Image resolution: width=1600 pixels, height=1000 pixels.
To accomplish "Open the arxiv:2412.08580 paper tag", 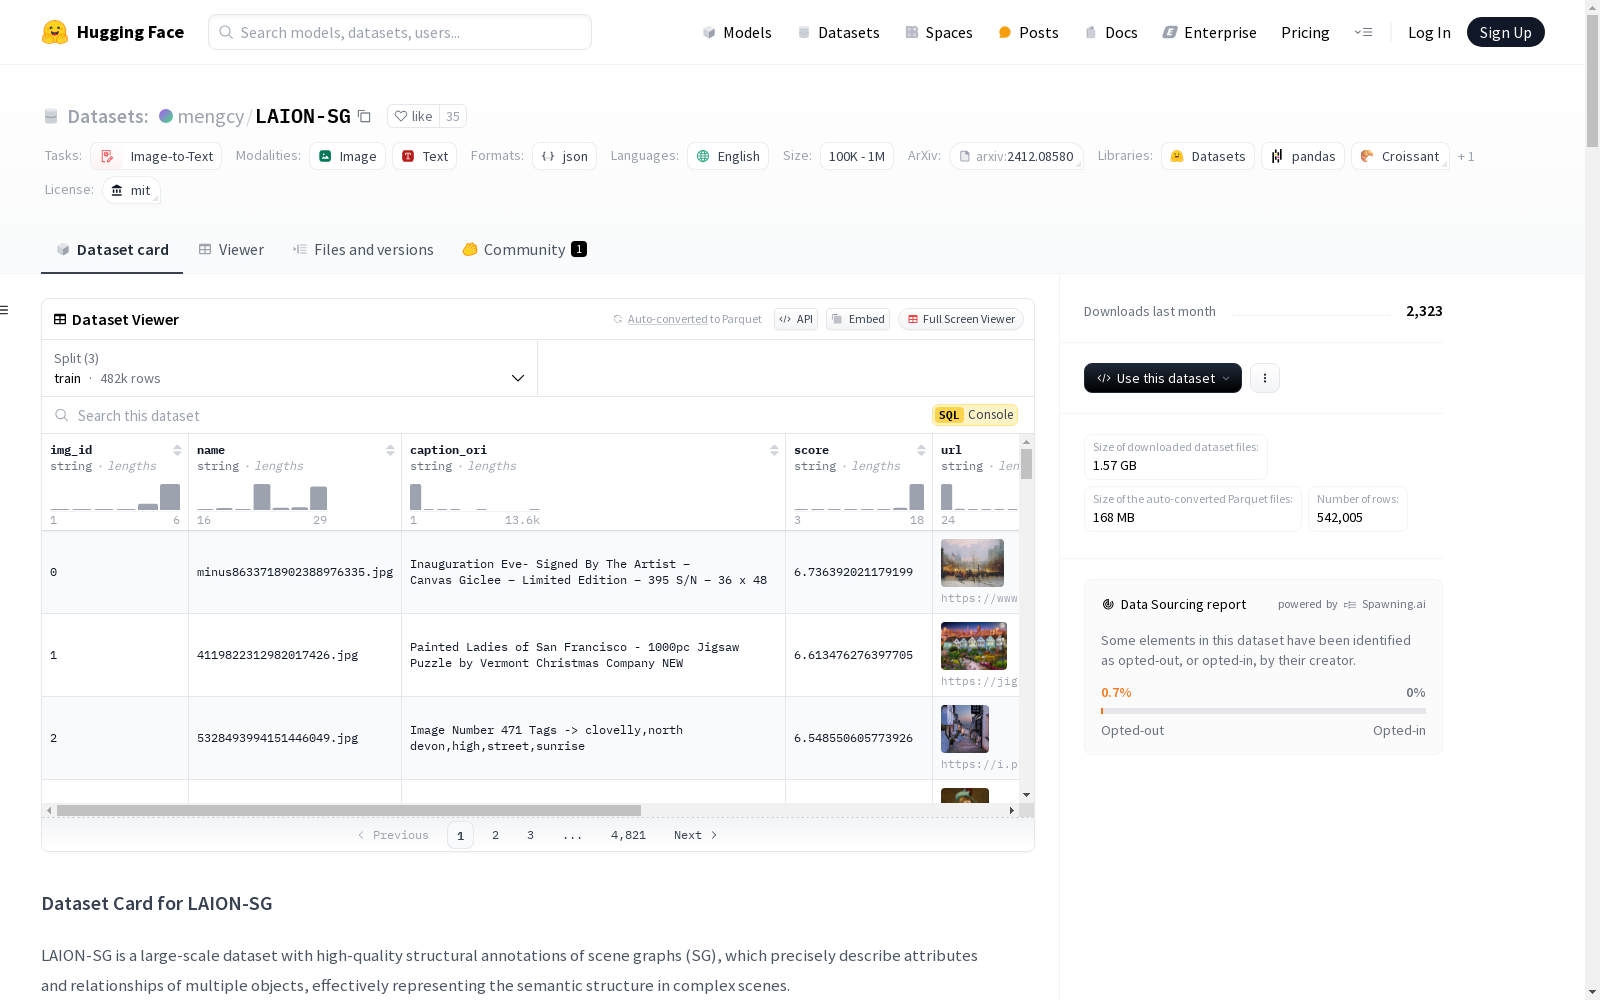I will [1016, 156].
